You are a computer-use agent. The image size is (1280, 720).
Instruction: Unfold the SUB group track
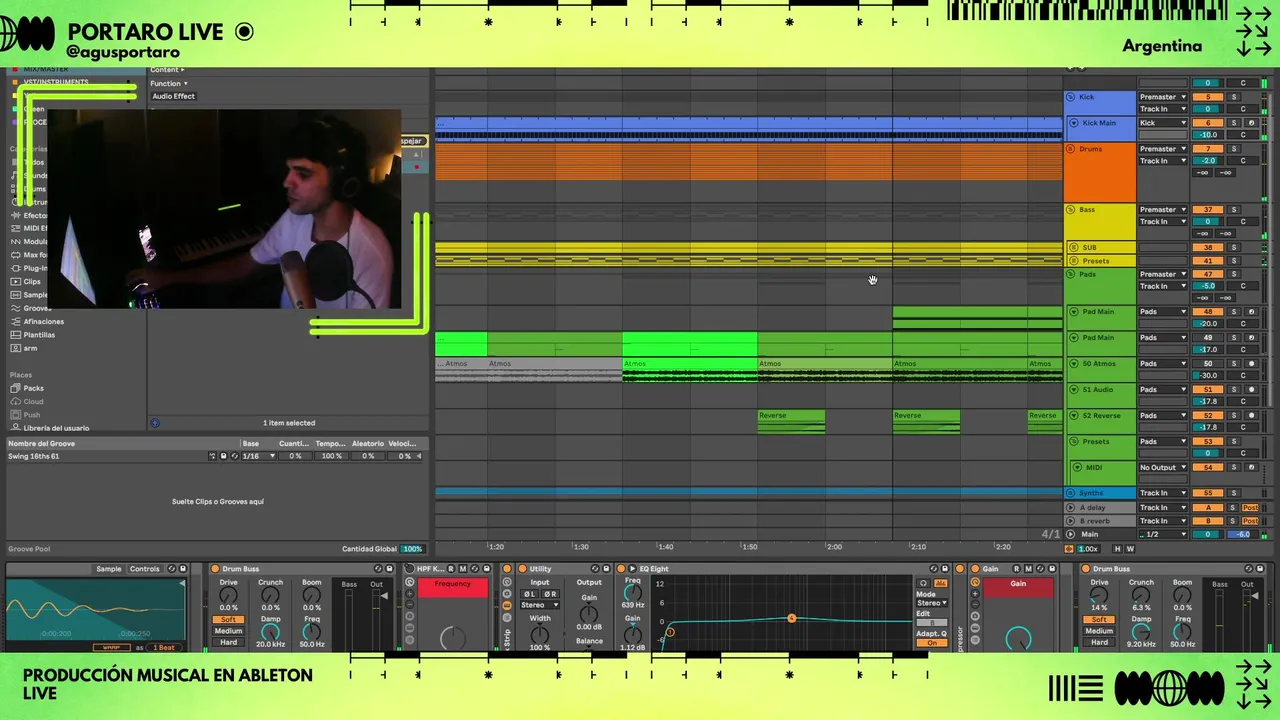(x=1074, y=247)
